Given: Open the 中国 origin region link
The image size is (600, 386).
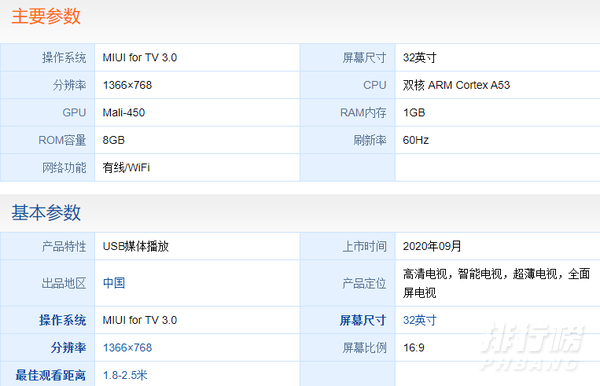Looking at the screenshot, I should (x=114, y=283).
